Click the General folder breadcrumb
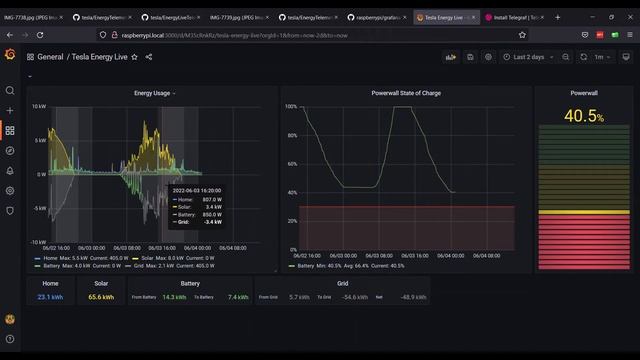 (x=50, y=57)
